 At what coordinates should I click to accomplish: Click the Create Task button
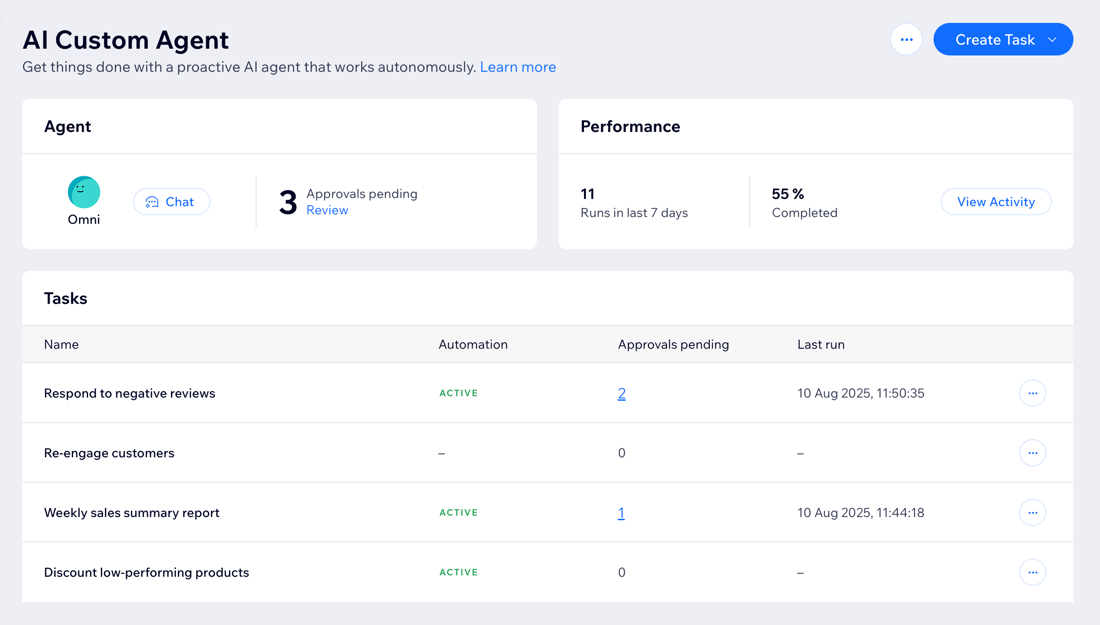(994, 40)
